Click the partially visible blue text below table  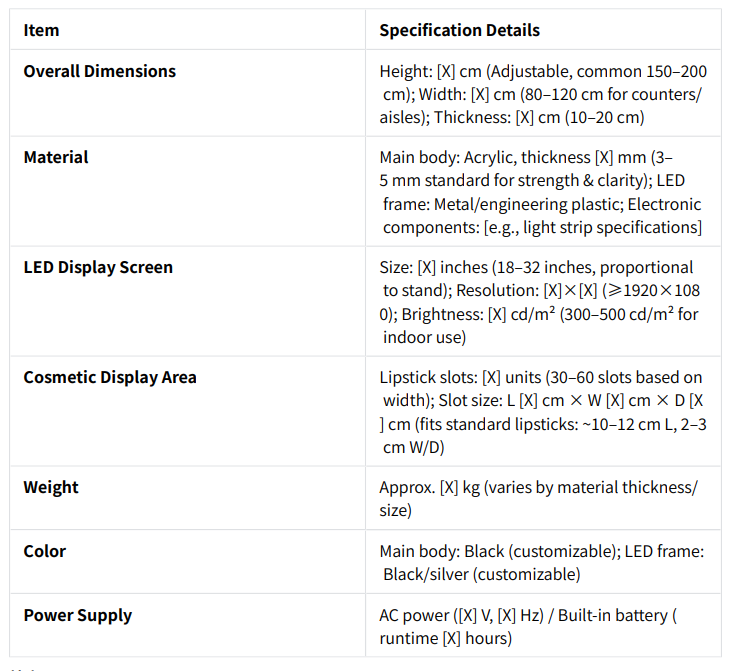pos(23,669)
